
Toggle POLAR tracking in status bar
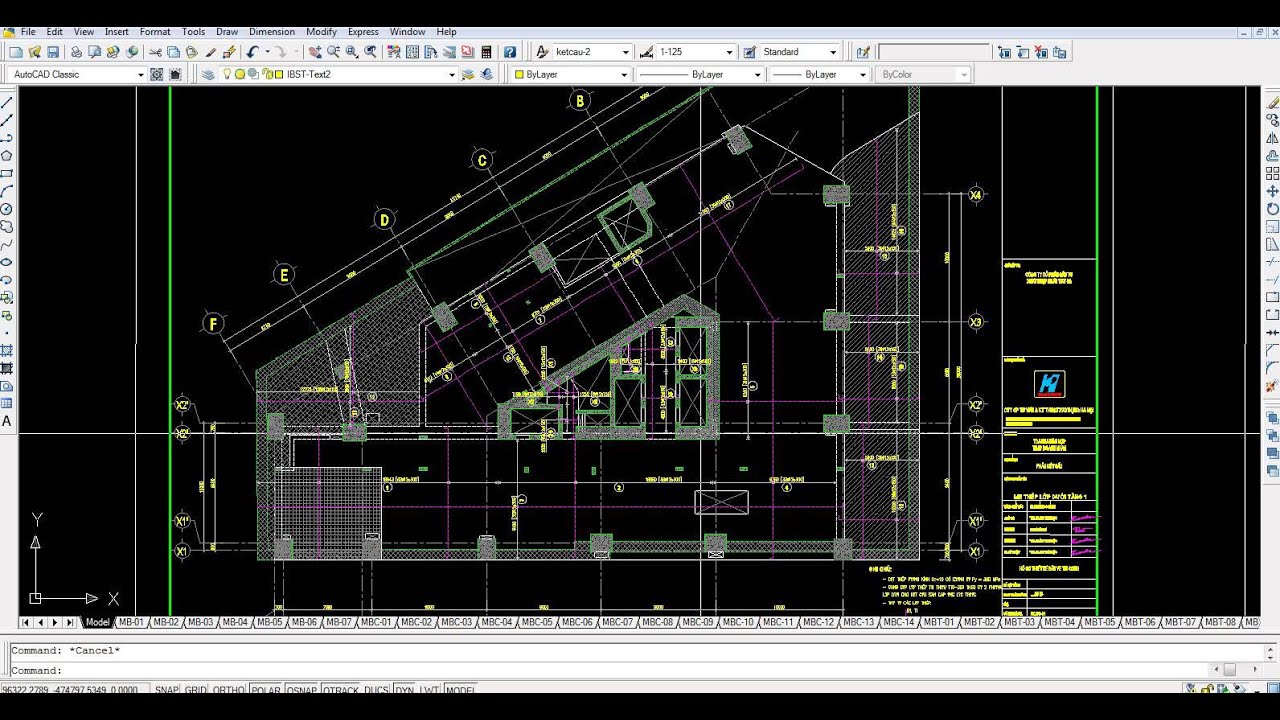coord(265,690)
